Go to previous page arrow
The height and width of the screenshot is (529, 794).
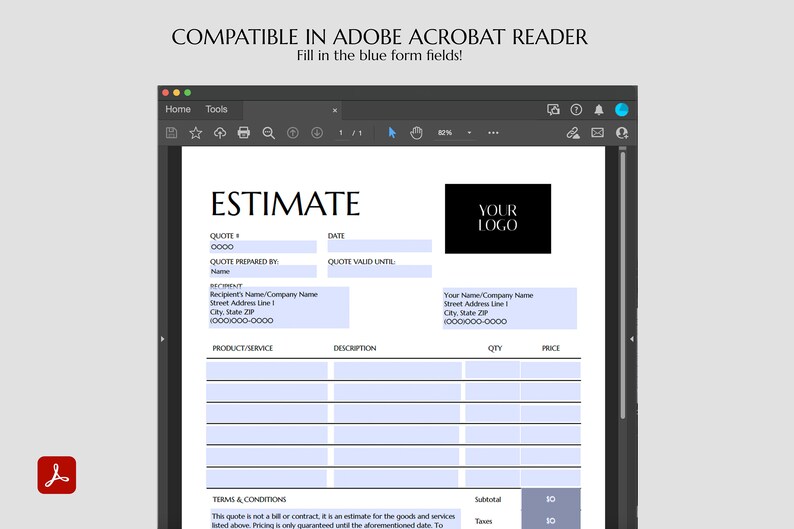pos(293,133)
